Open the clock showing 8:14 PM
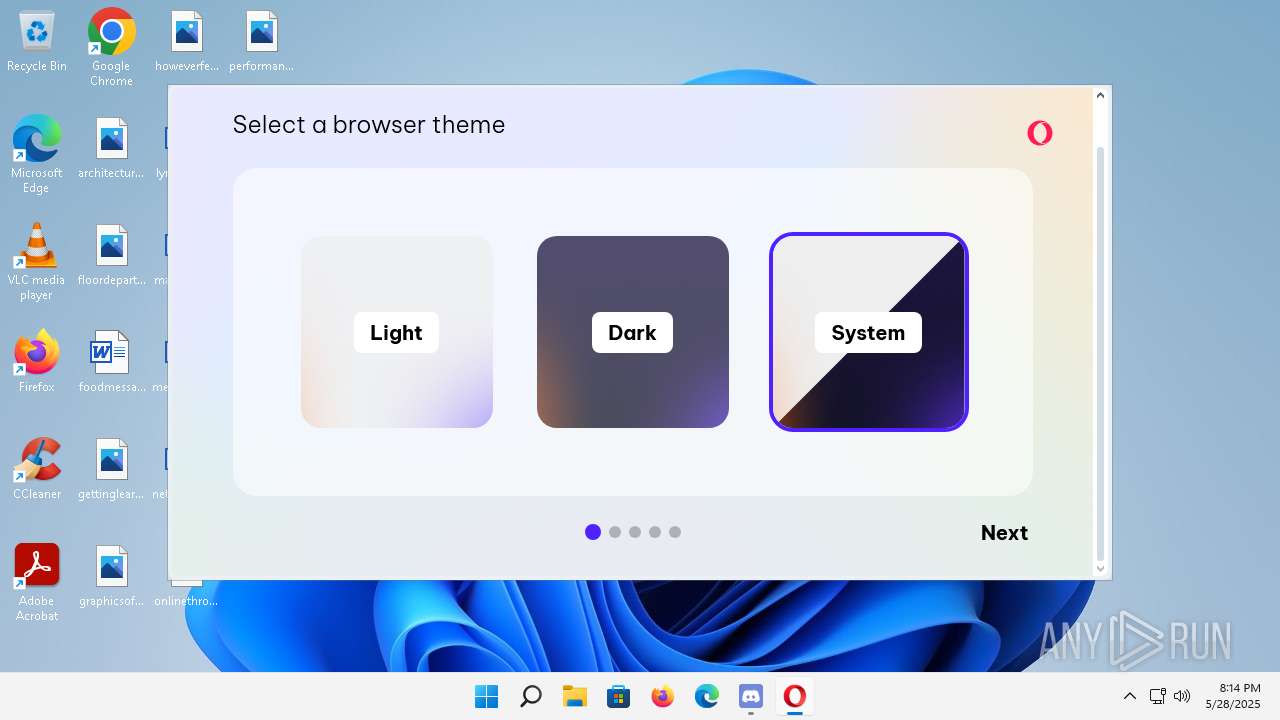This screenshot has width=1280, height=720. [1234, 696]
